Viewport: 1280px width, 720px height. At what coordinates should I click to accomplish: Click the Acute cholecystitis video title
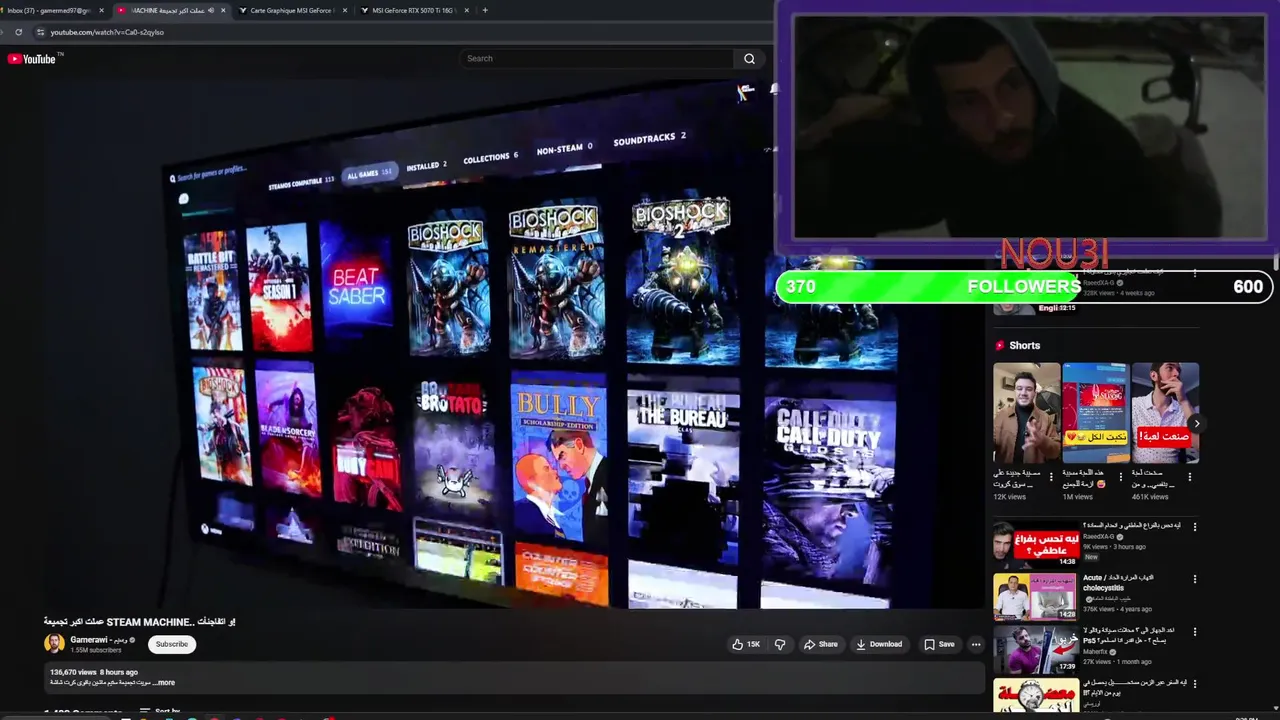pos(1118,583)
